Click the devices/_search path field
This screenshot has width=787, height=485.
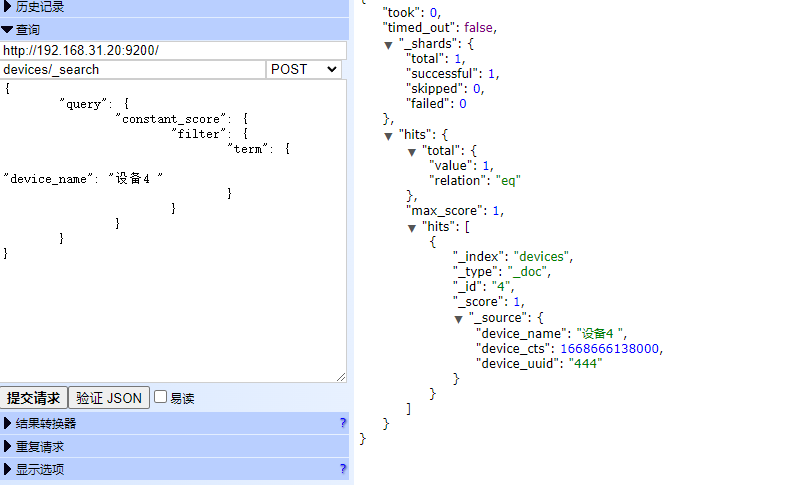133,69
